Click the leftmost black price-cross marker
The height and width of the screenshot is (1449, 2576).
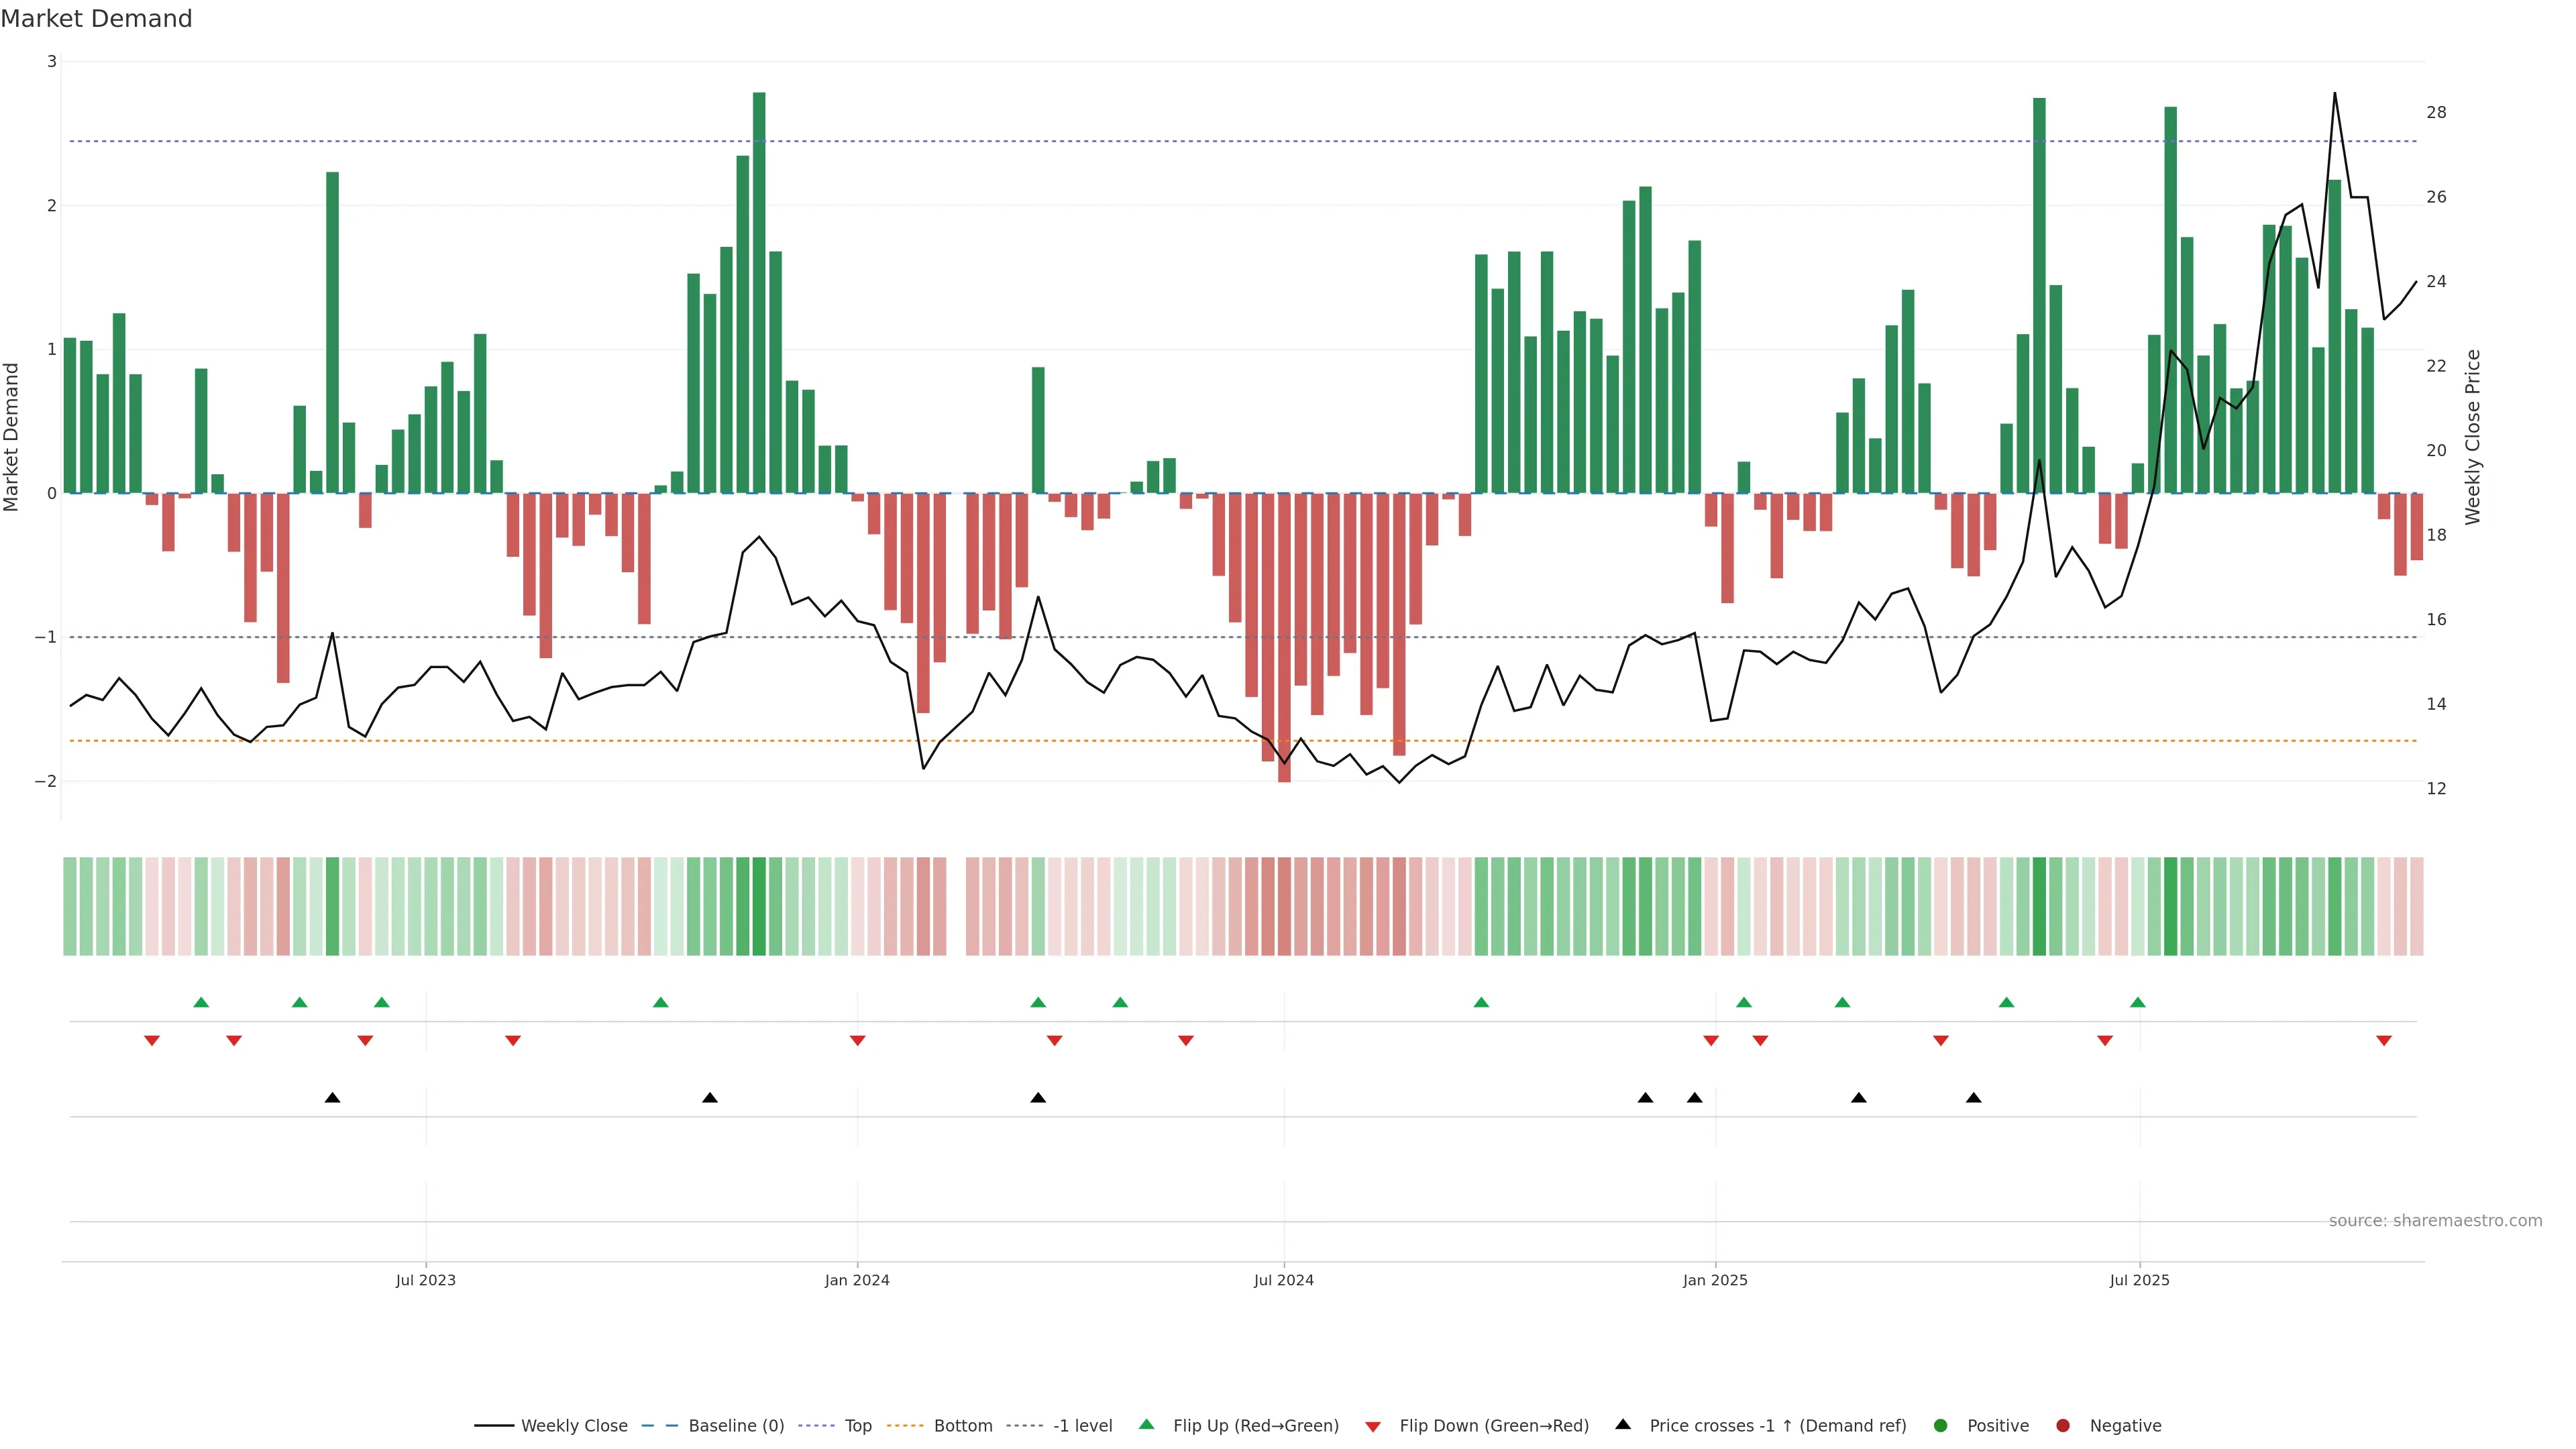point(333,1098)
